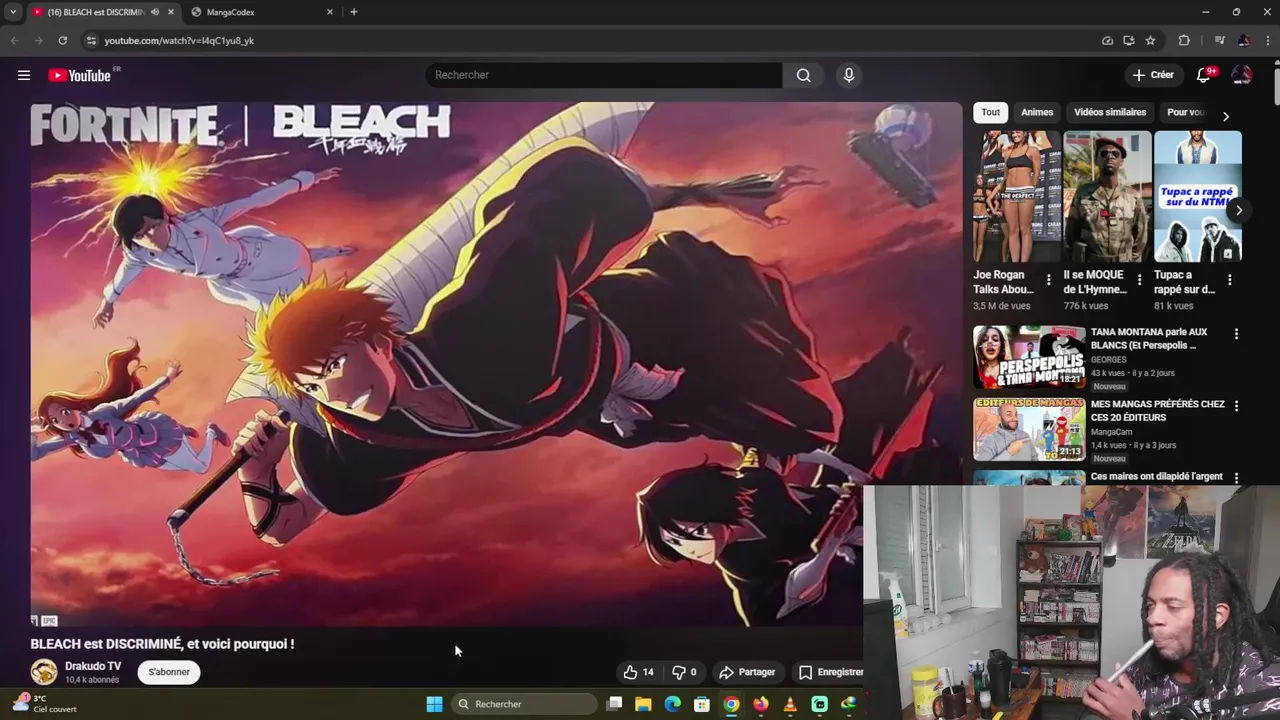Click the taskbar Rechercher search box
This screenshot has height=720, width=1280.
point(525,704)
